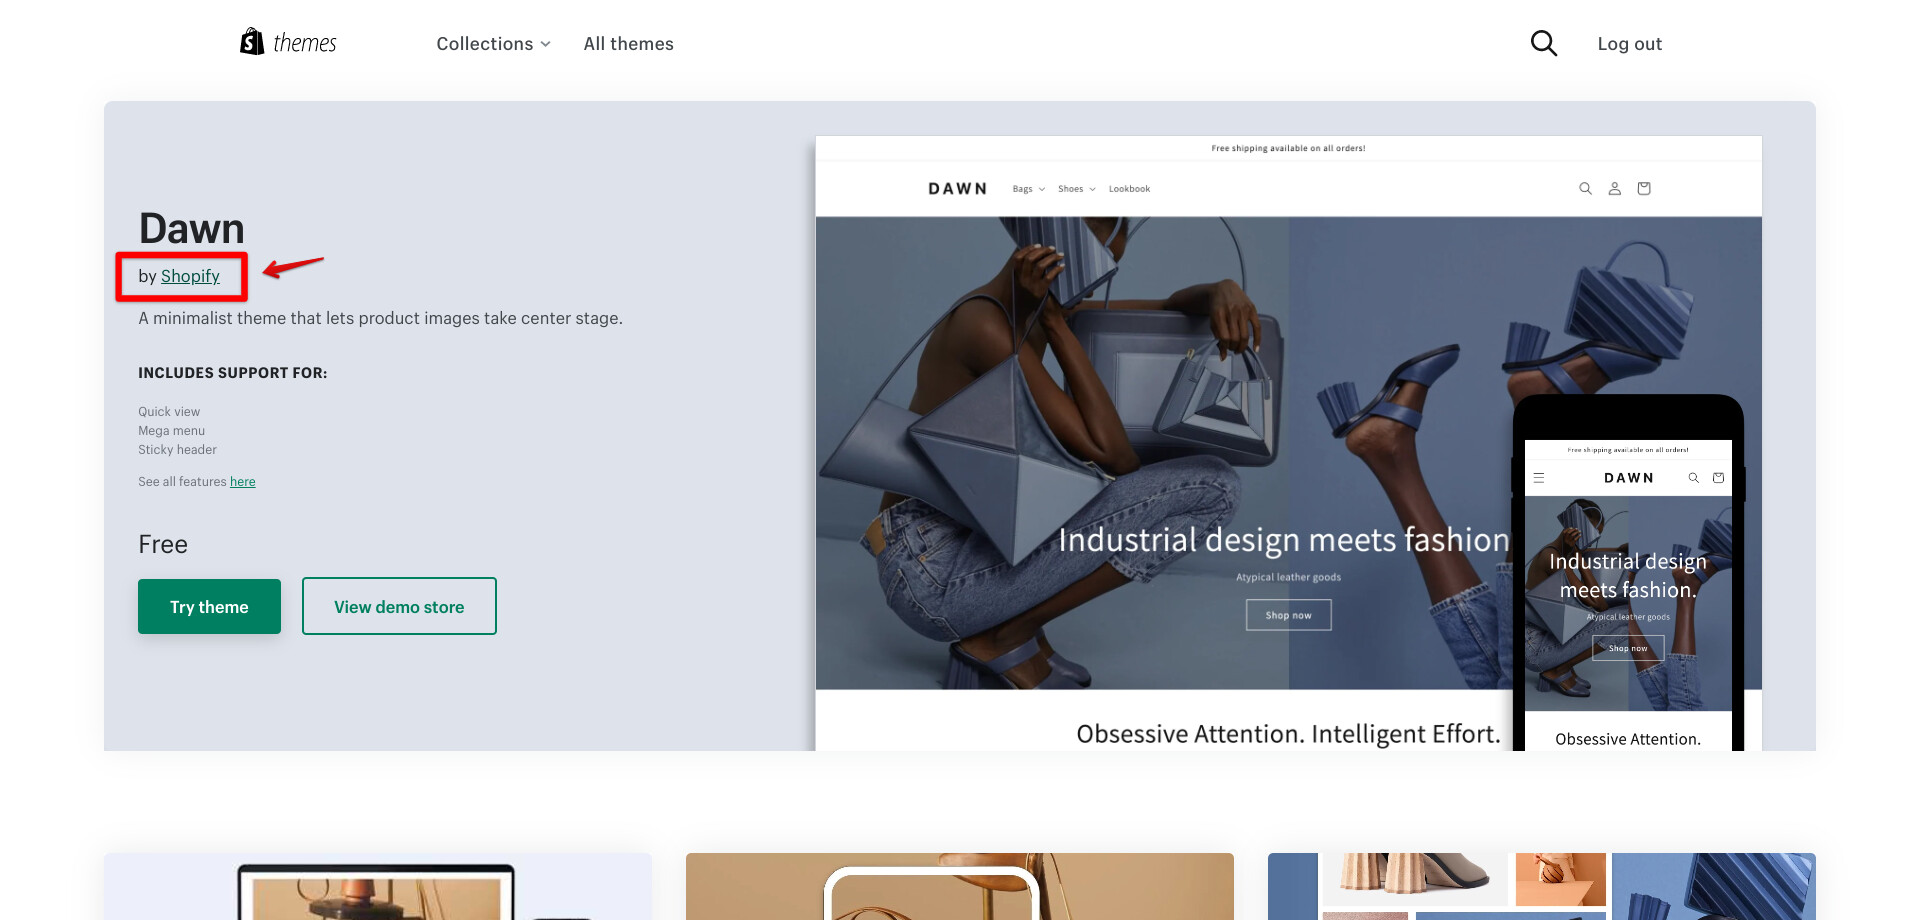
Task: Expand the Collections dropdown menu
Action: click(x=493, y=44)
